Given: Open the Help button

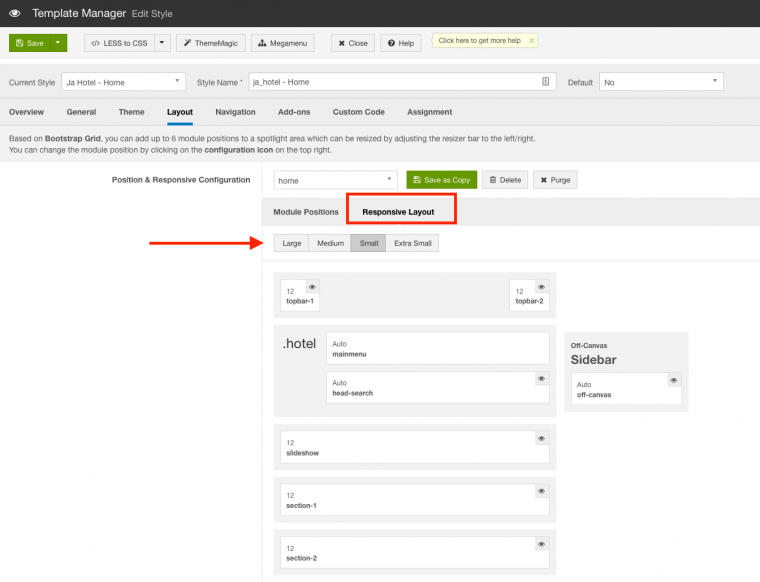Looking at the screenshot, I should (x=400, y=43).
